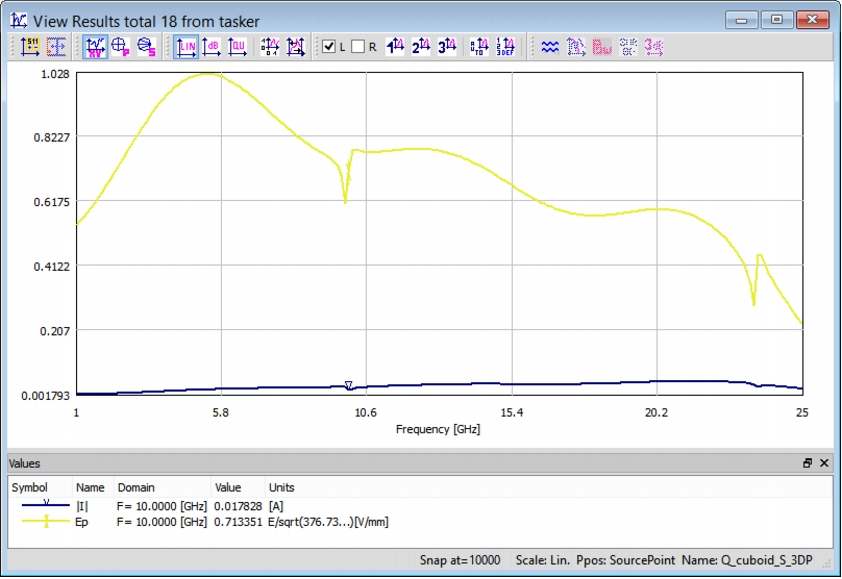
Task: Set decibel (dB) scale mode
Action: coord(212,47)
